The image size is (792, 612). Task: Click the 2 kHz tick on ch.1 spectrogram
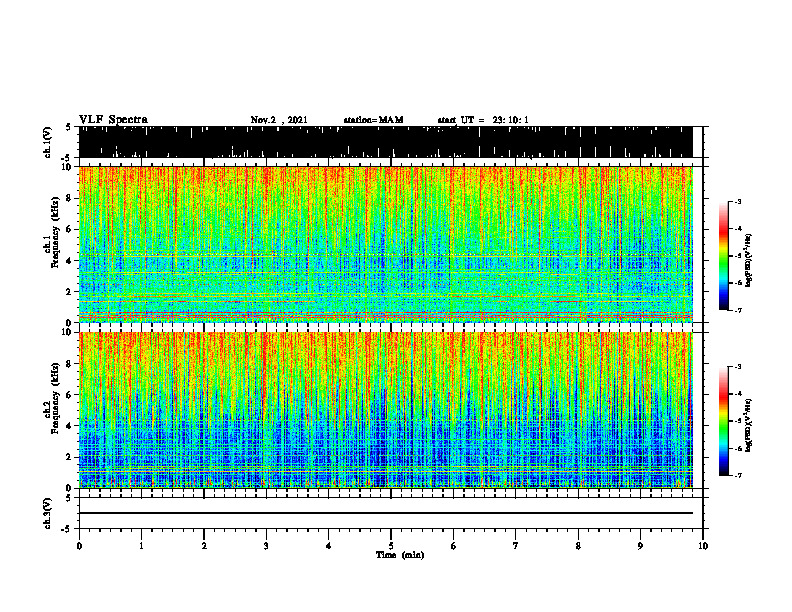coord(69,291)
